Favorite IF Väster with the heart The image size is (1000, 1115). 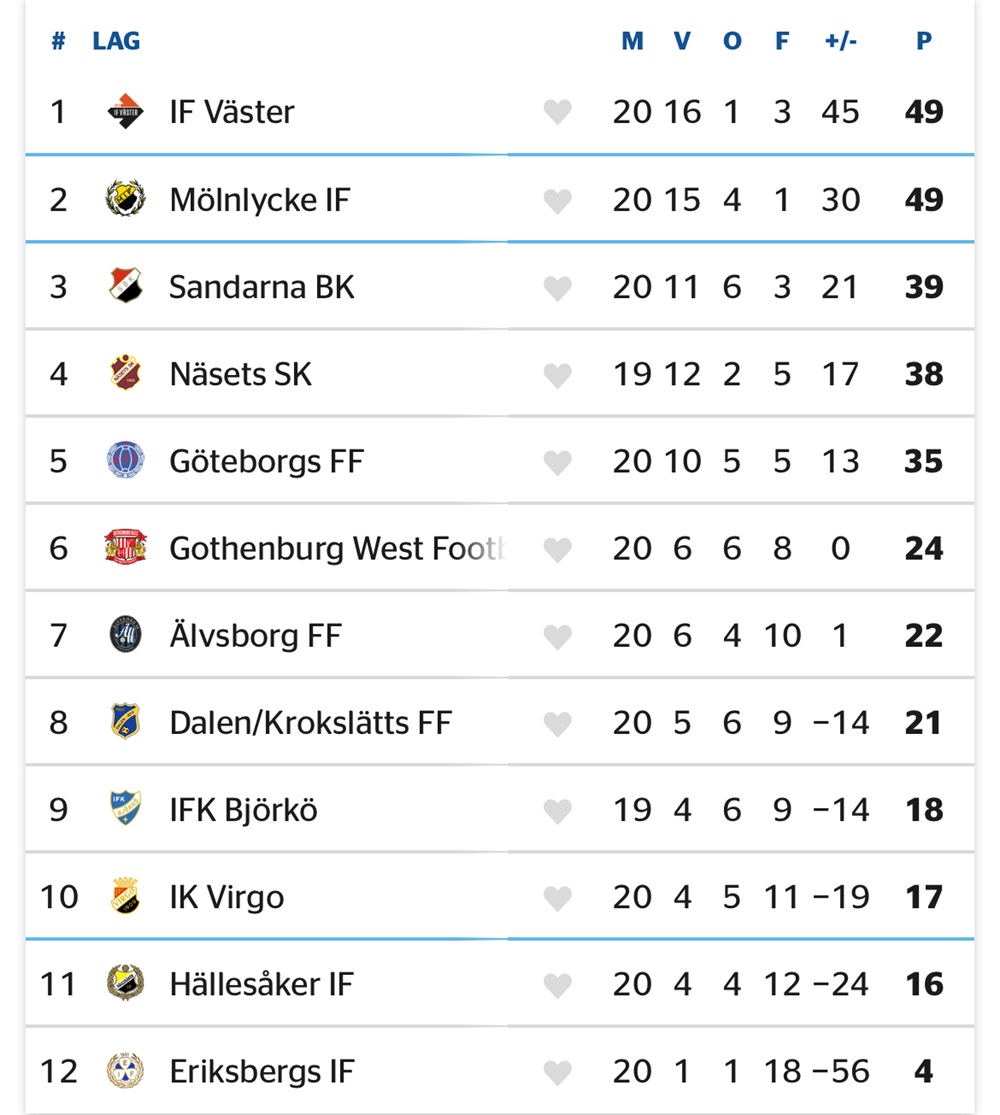(557, 112)
